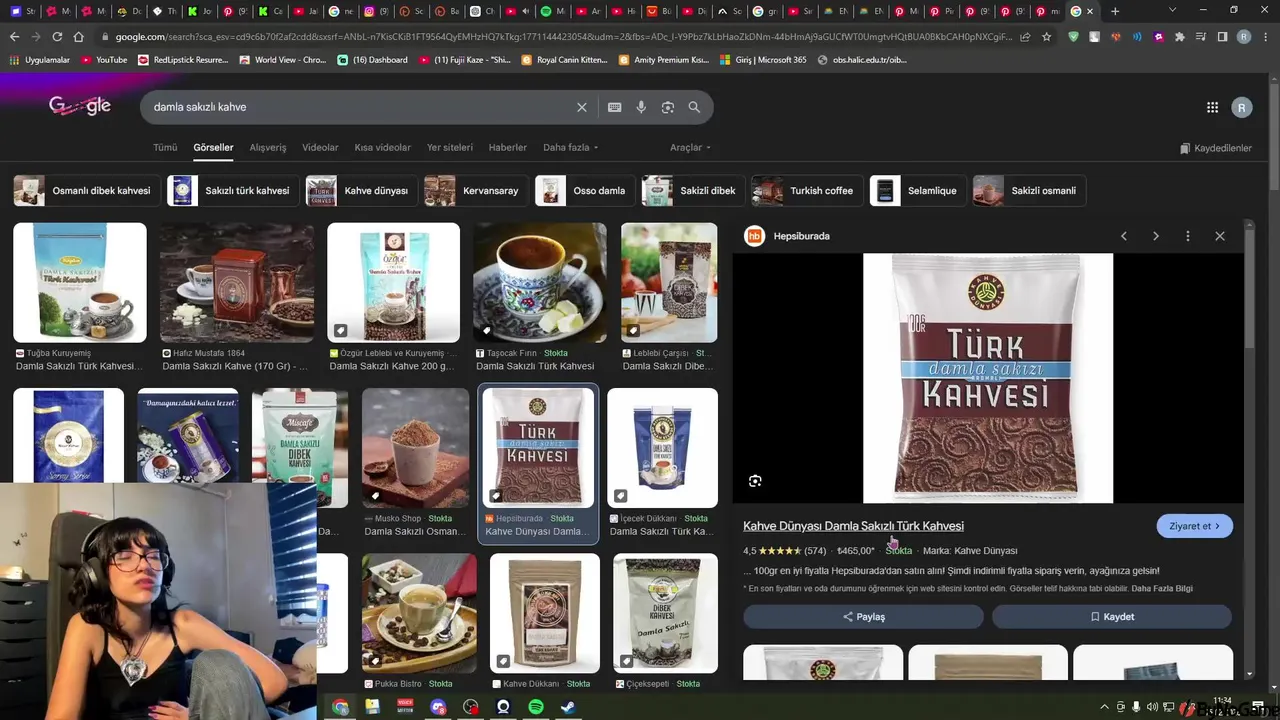Open Taşocak Fırın coffee cup thumbnail
This screenshot has height=720, width=1280.
click(540, 283)
